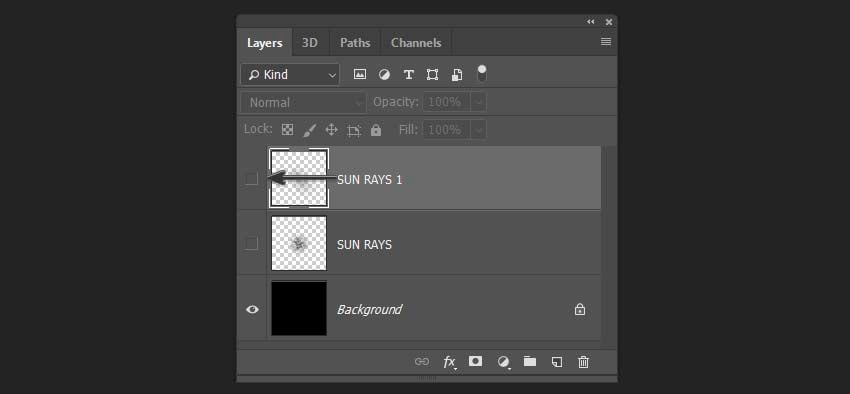Link selected layers
The image size is (850, 394).
[x=422, y=361]
